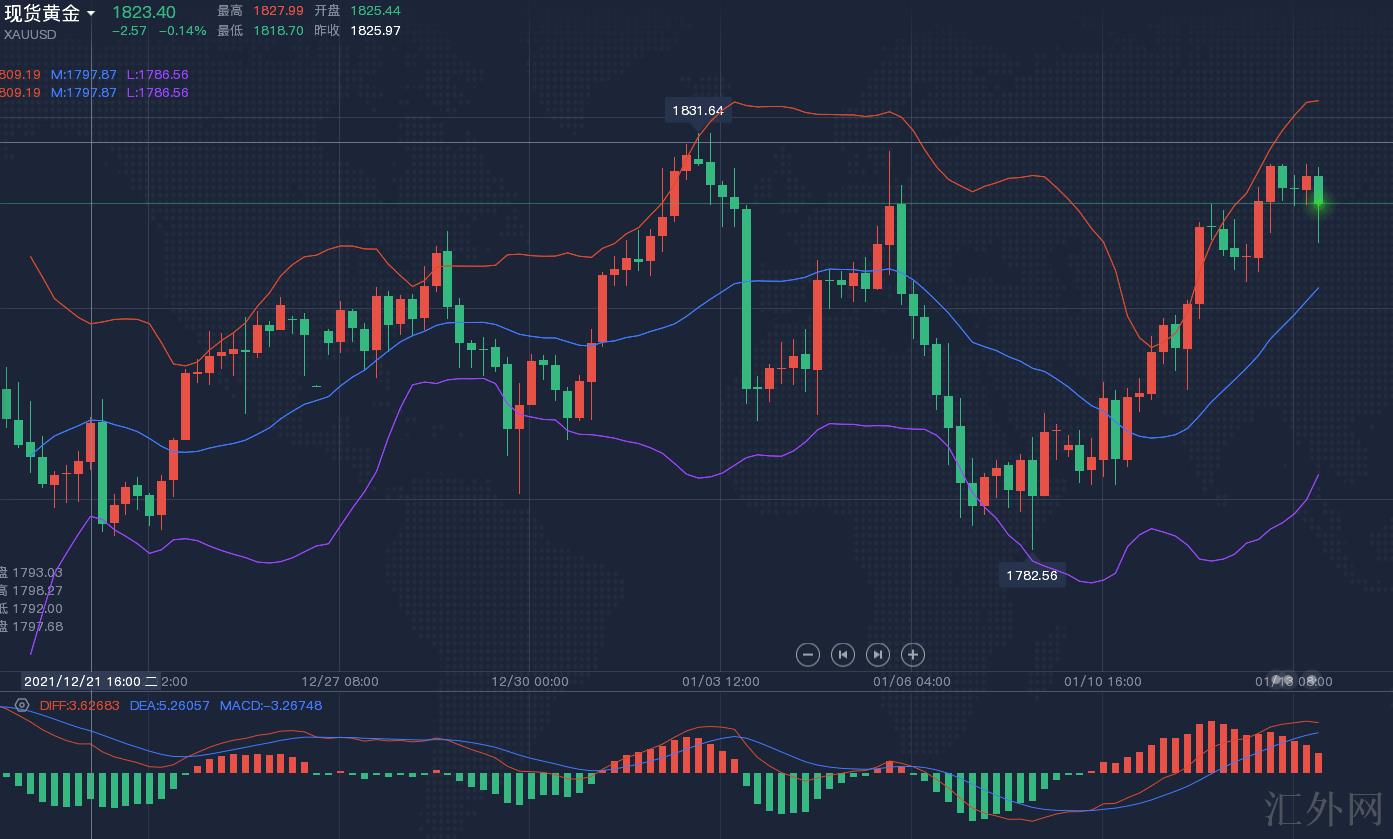Image resolution: width=1393 pixels, height=839 pixels.
Task: Click the zoom out minus button
Action: point(808,654)
